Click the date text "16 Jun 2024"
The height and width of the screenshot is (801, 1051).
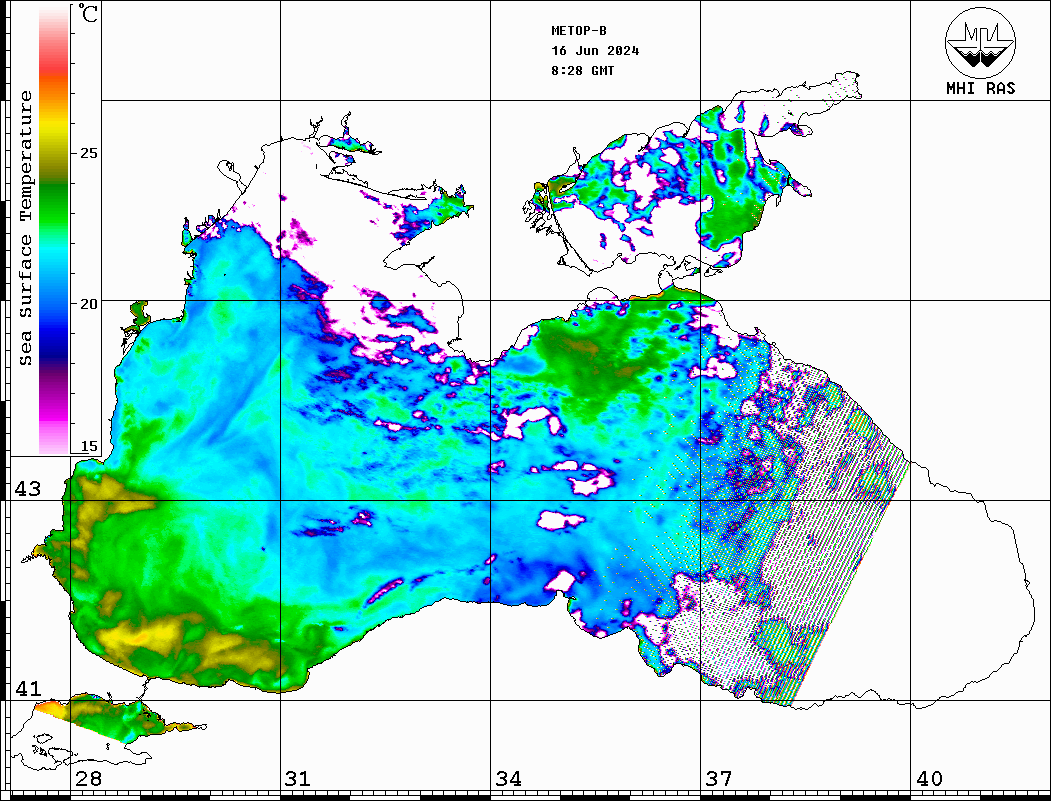tap(595, 51)
